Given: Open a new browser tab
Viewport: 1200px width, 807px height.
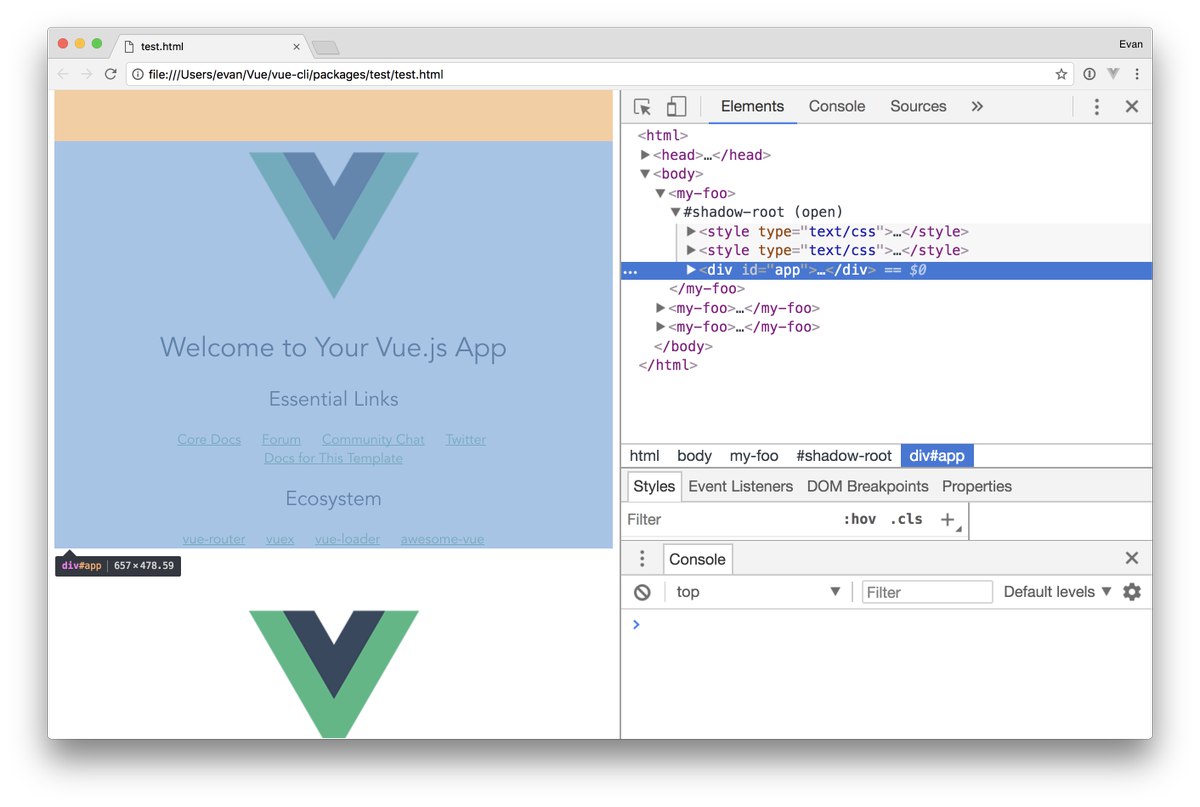Looking at the screenshot, I should tap(326, 47).
